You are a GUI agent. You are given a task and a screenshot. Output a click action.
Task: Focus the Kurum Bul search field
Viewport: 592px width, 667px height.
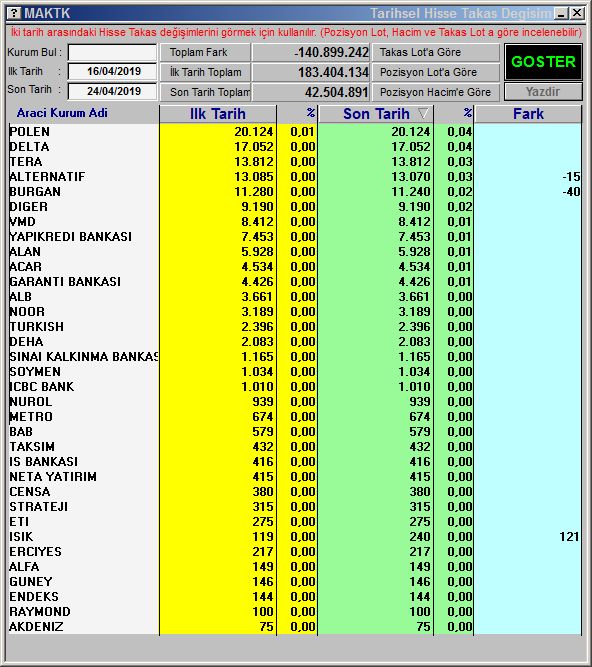113,52
